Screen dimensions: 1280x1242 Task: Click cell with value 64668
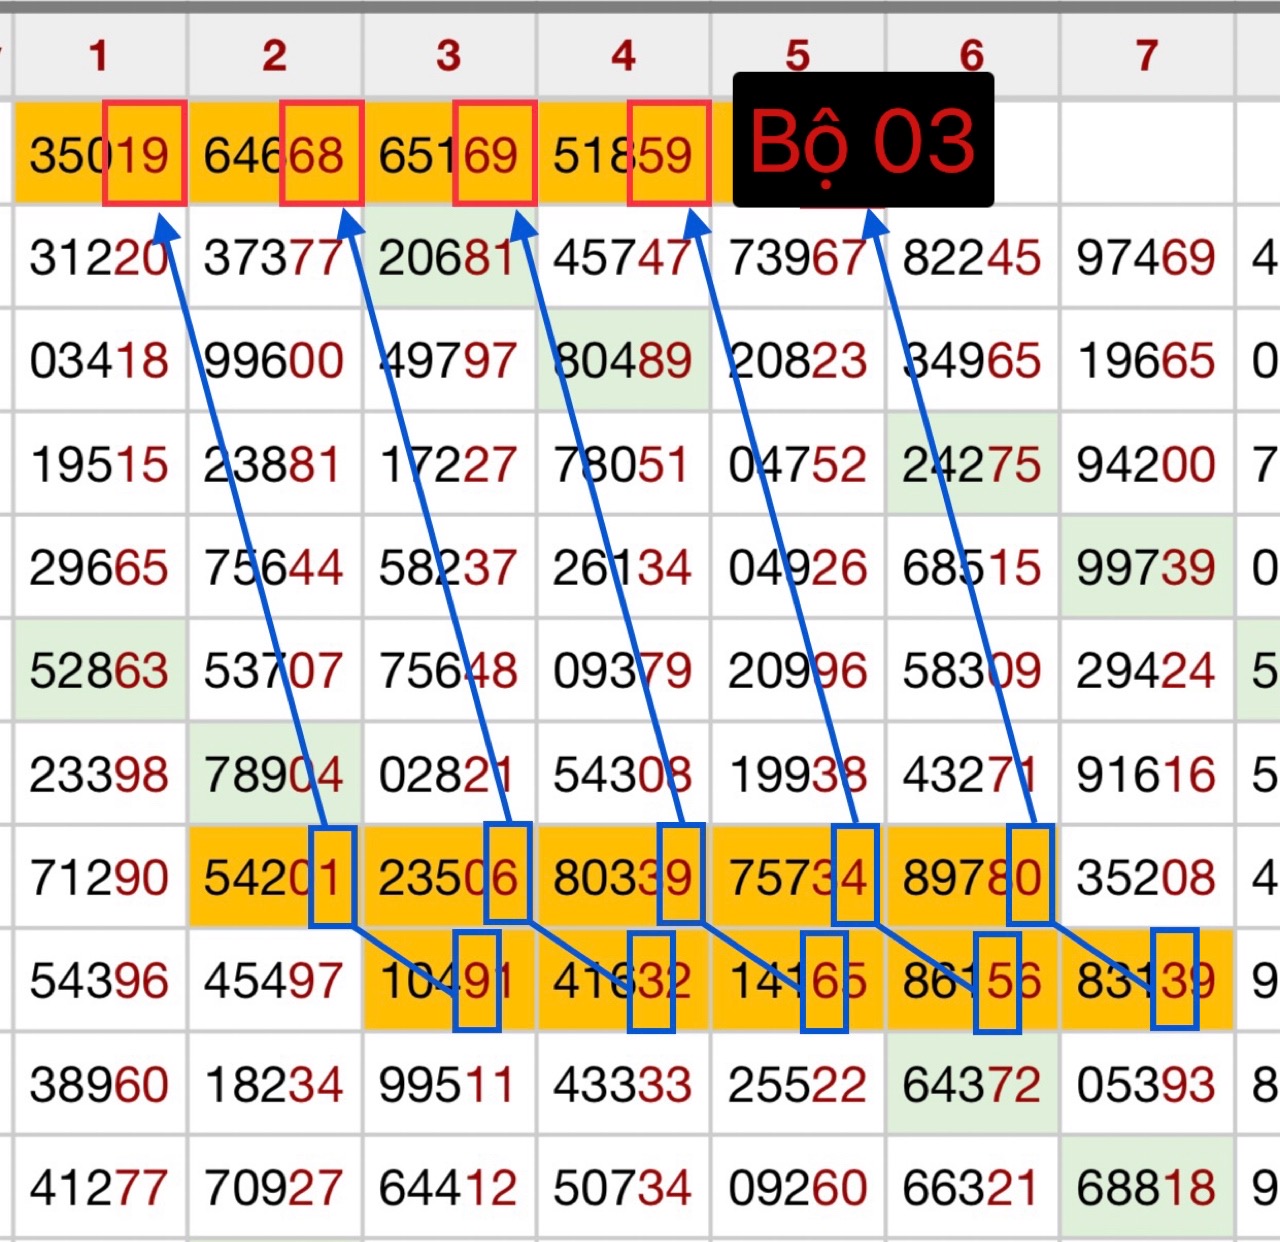[x=275, y=153]
